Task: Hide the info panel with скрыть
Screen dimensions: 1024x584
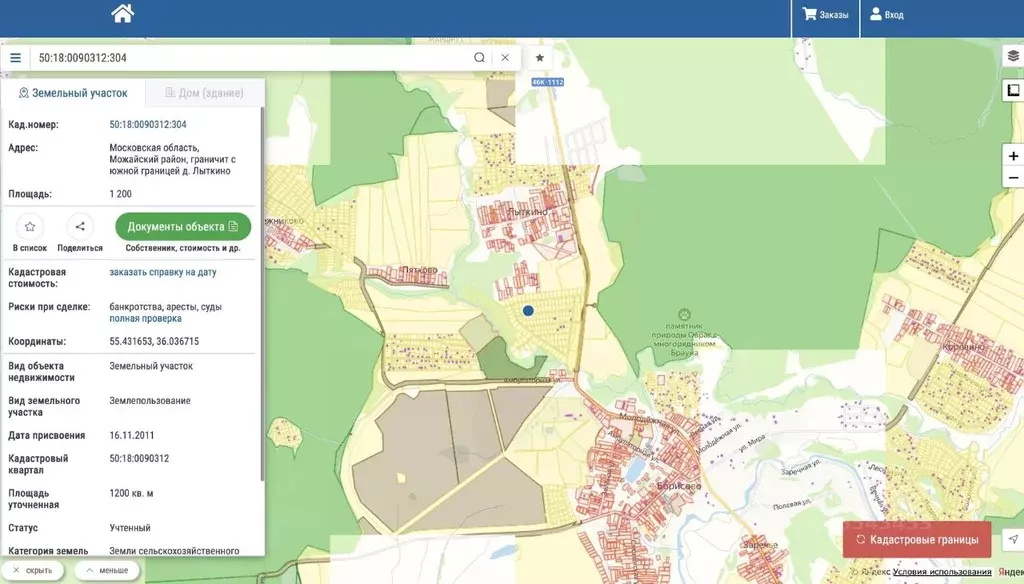Action: [x=32, y=570]
